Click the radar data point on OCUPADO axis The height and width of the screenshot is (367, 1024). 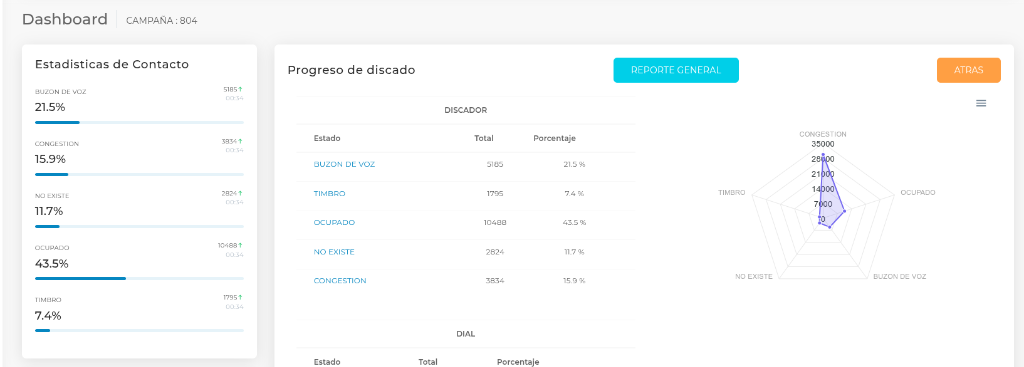pos(844,211)
